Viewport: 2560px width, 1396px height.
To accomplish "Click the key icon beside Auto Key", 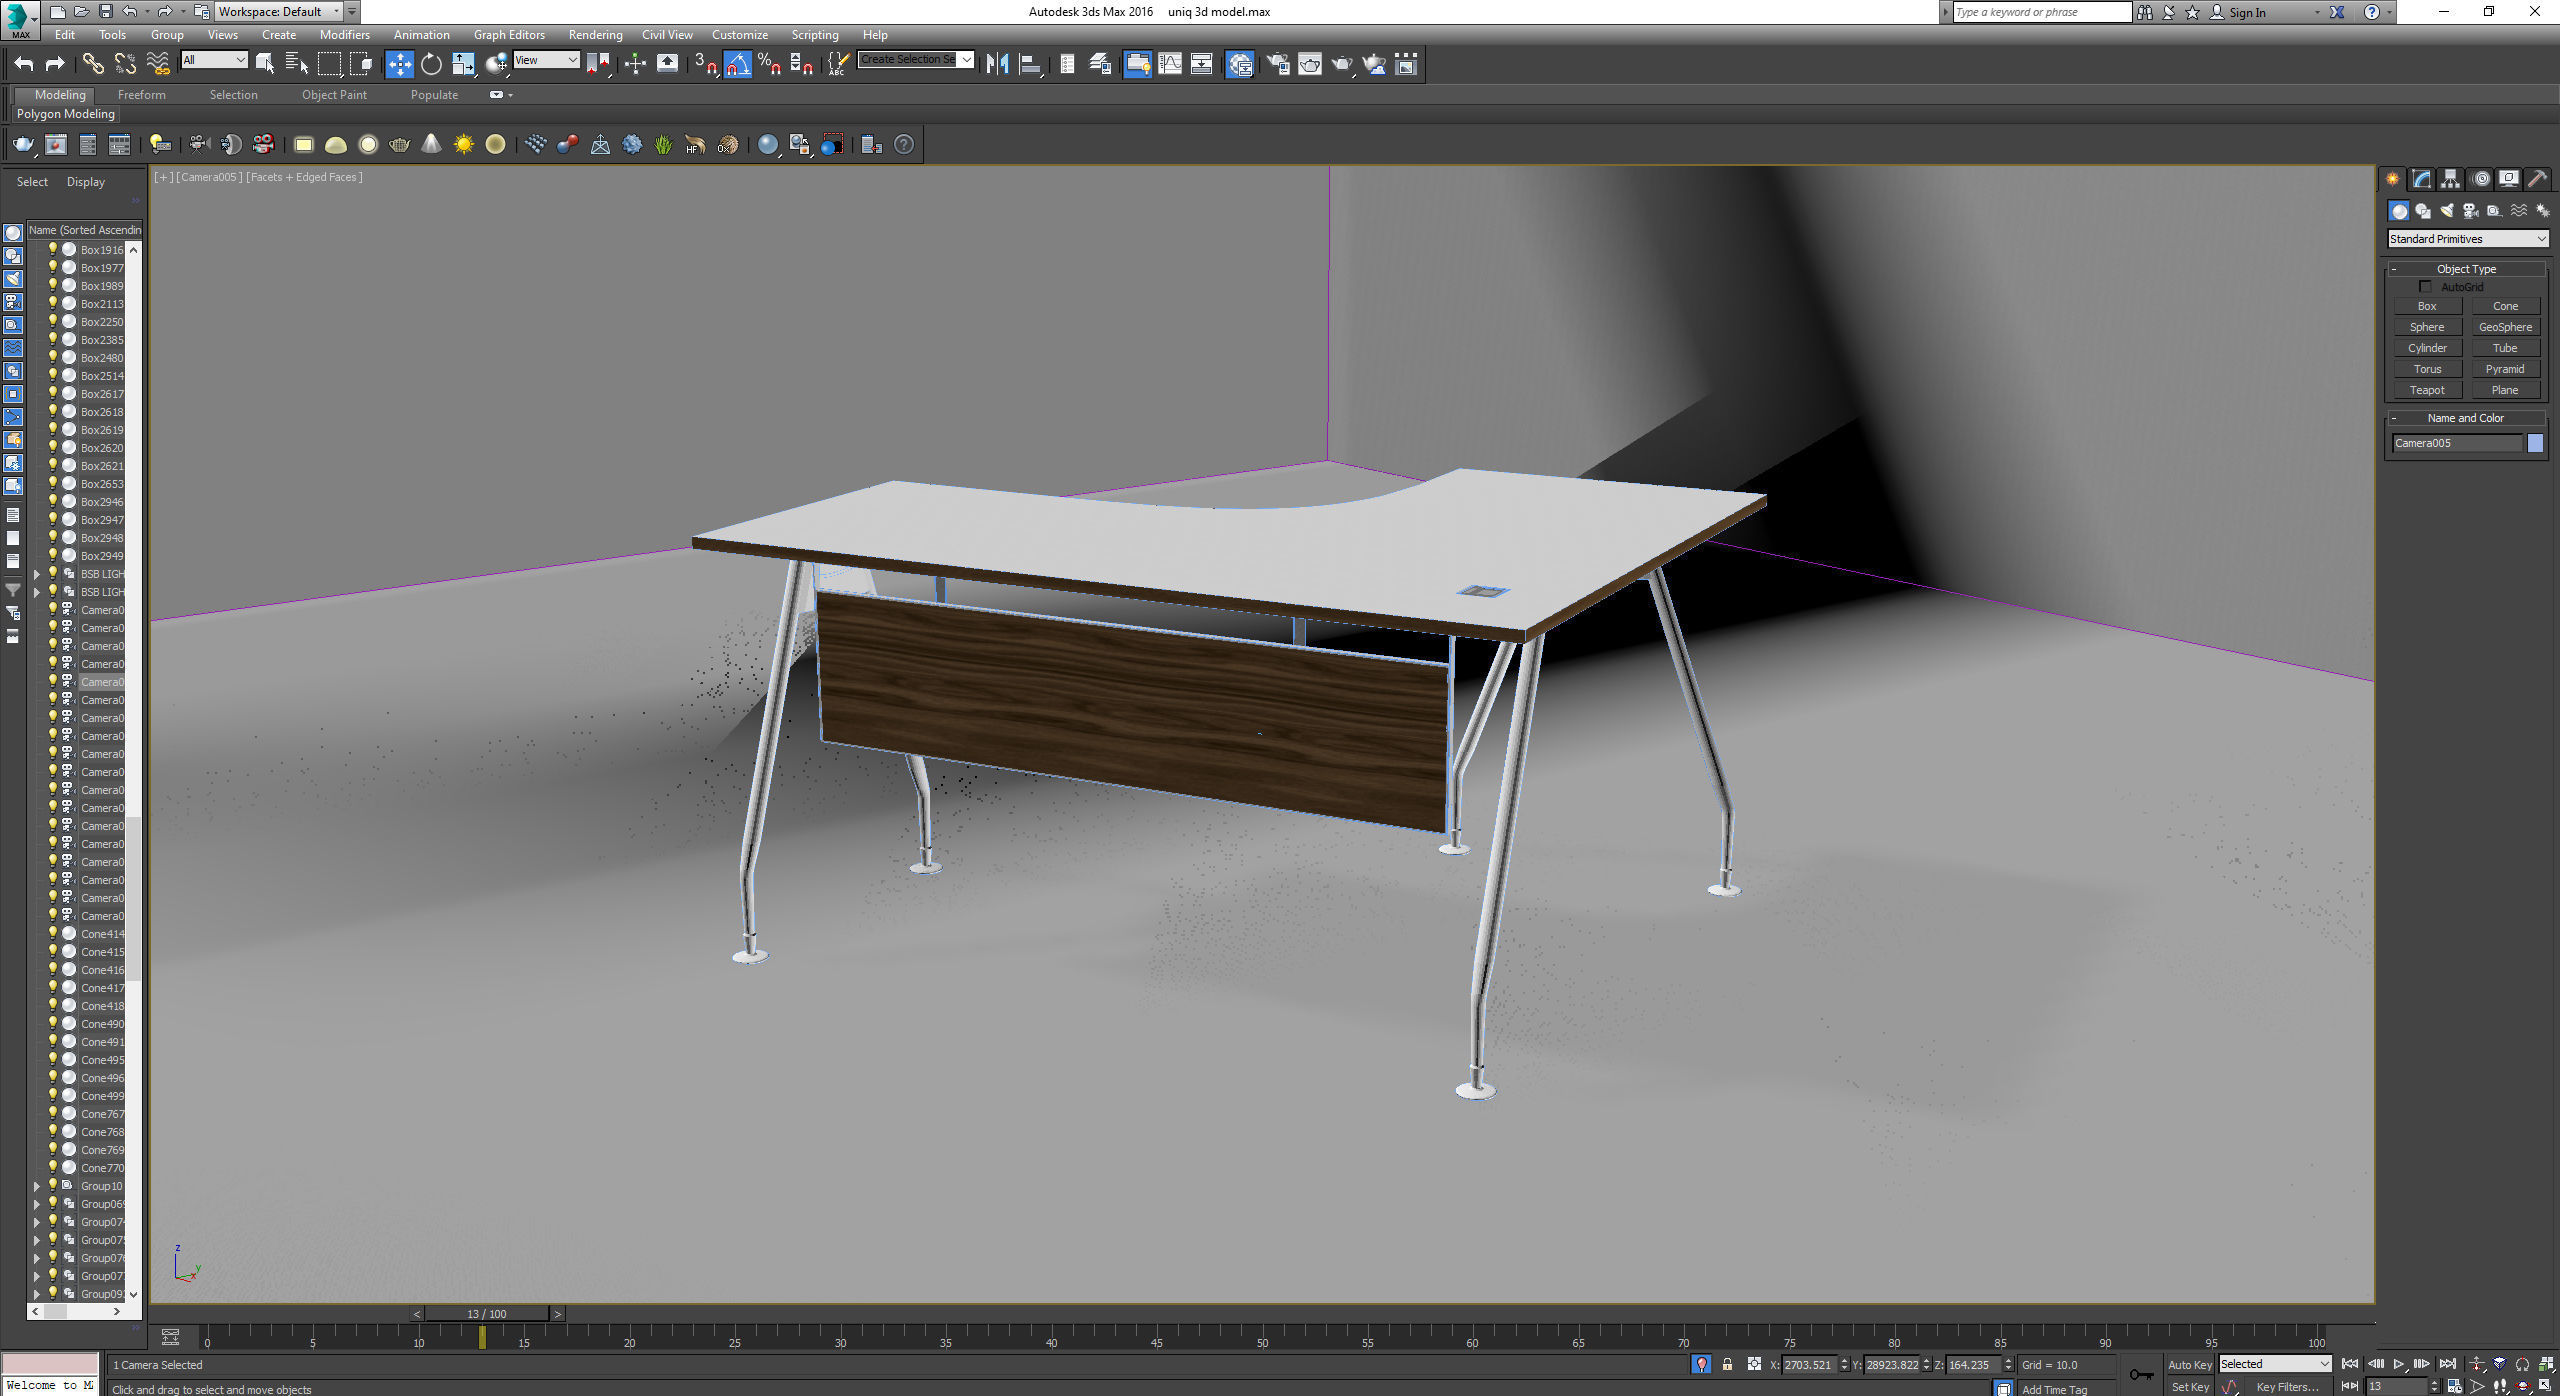I will (2140, 1374).
